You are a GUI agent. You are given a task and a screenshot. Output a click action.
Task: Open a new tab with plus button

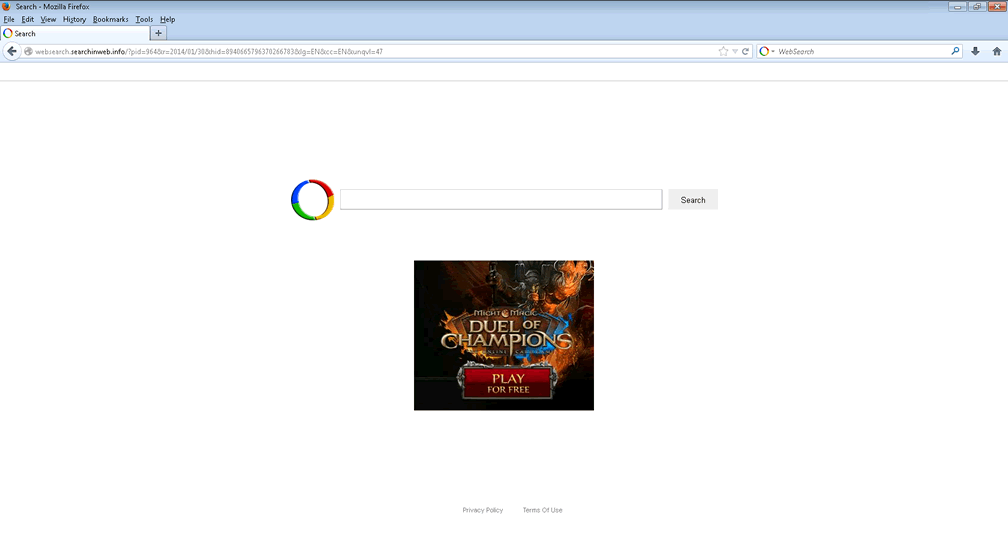pos(158,33)
